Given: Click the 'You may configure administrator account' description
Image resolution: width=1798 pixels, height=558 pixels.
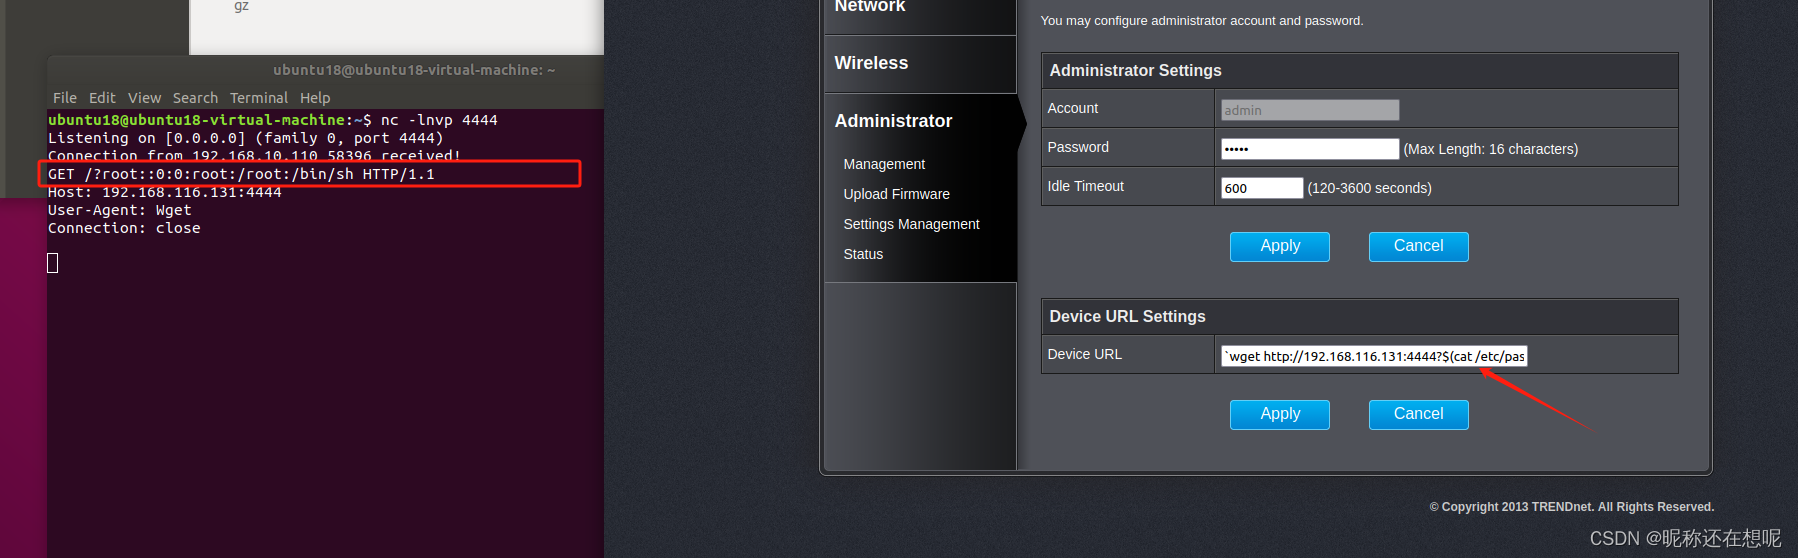Looking at the screenshot, I should pyautogui.click(x=1201, y=21).
